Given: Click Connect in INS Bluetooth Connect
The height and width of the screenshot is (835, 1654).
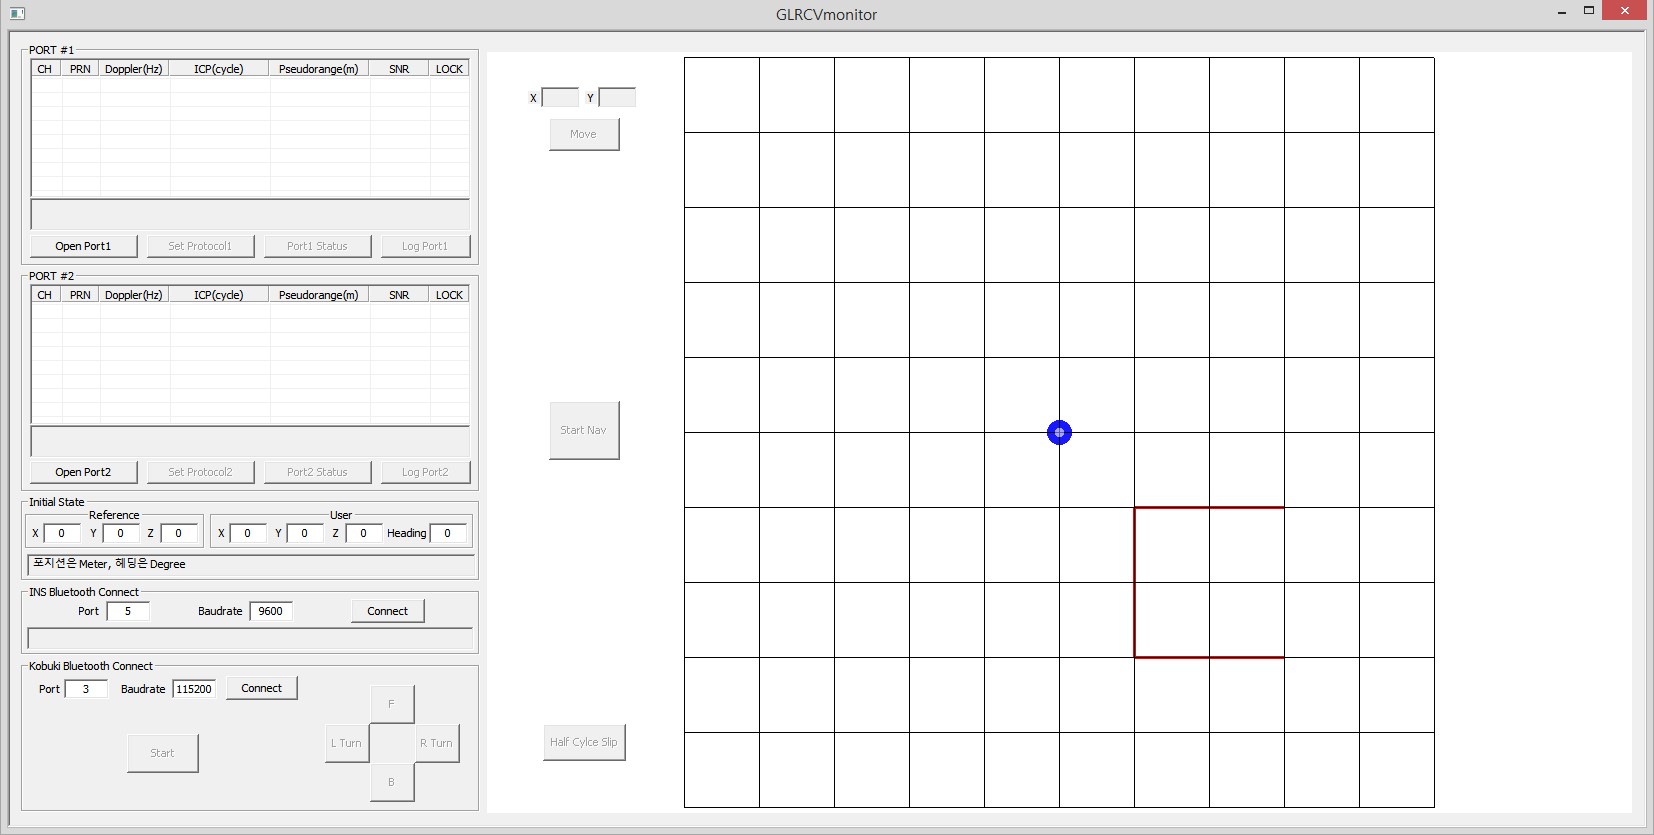Looking at the screenshot, I should coord(387,611).
